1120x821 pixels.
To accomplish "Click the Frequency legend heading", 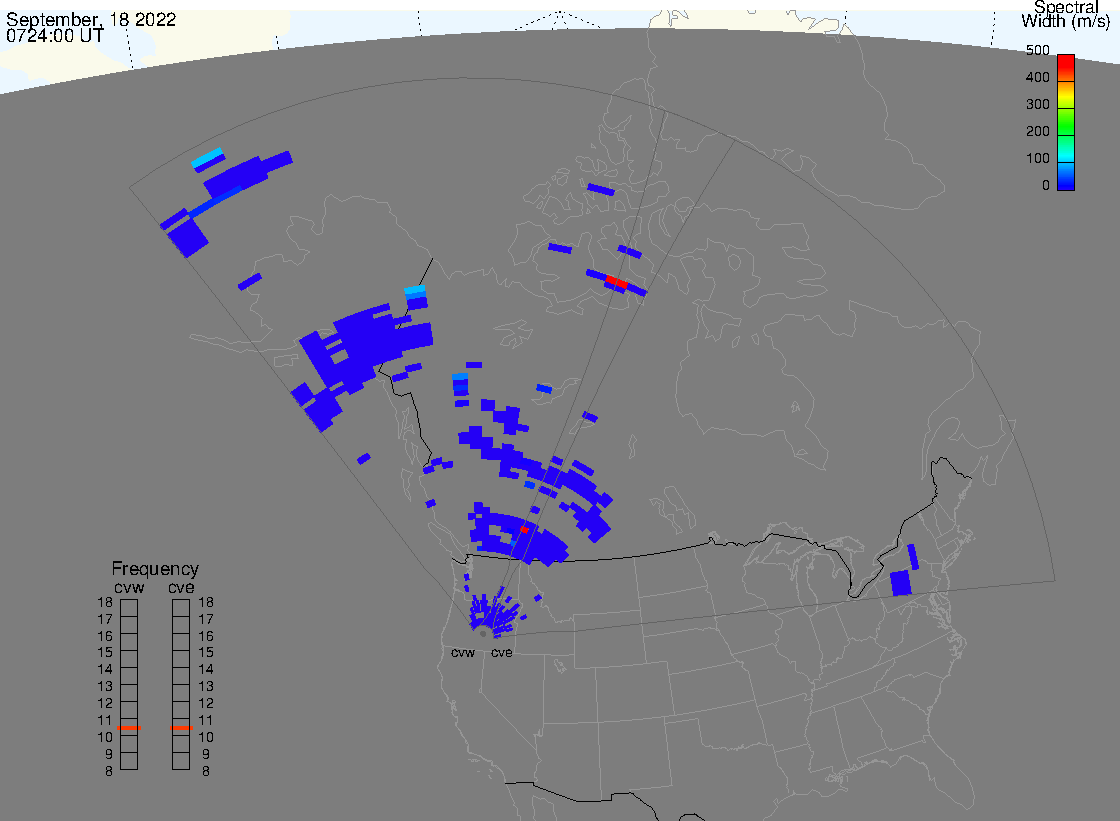I will (x=155, y=569).
